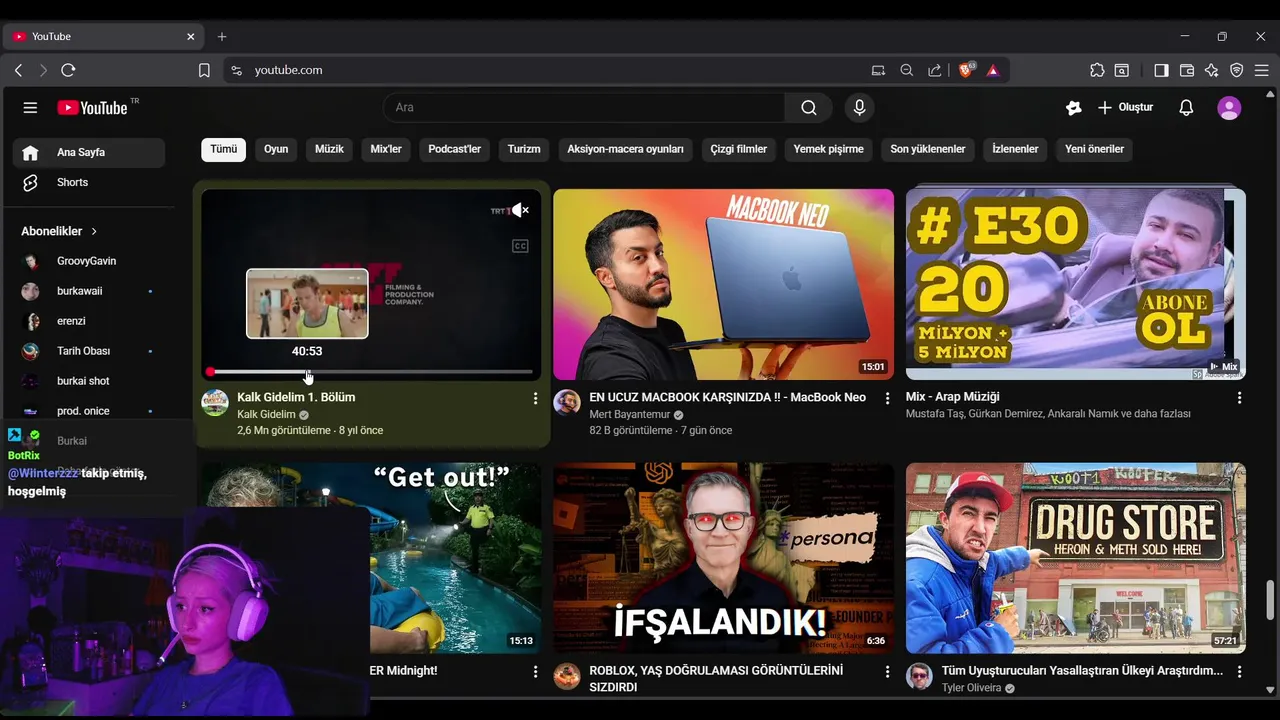The image size is (1280, 720).
Task: Open Shorts in sidebar
Action: click(x=89, y=183)
